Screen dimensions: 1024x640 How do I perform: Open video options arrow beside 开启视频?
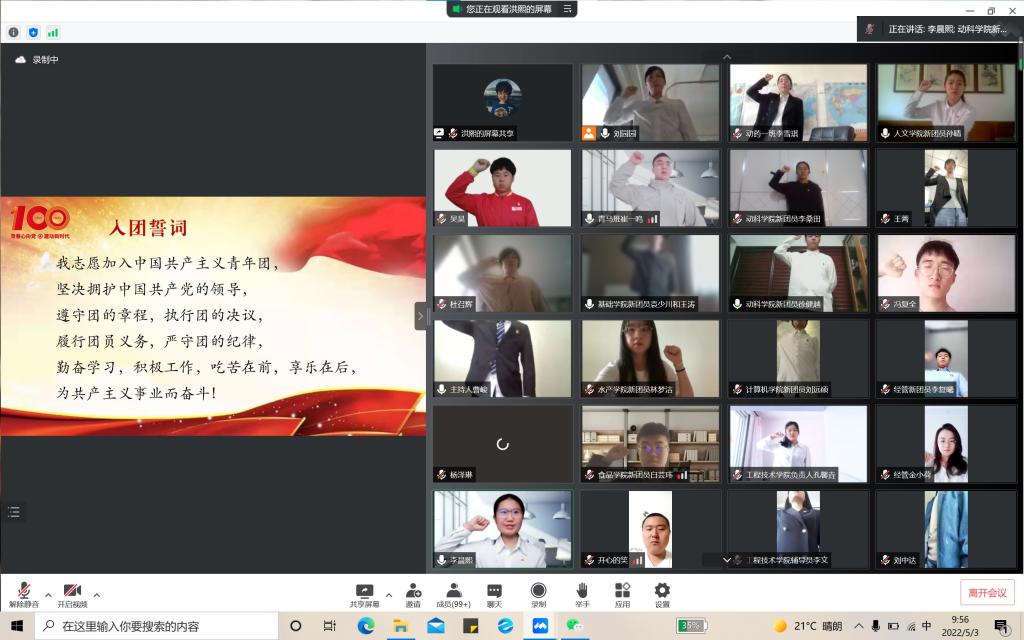(x=97, y=594)
